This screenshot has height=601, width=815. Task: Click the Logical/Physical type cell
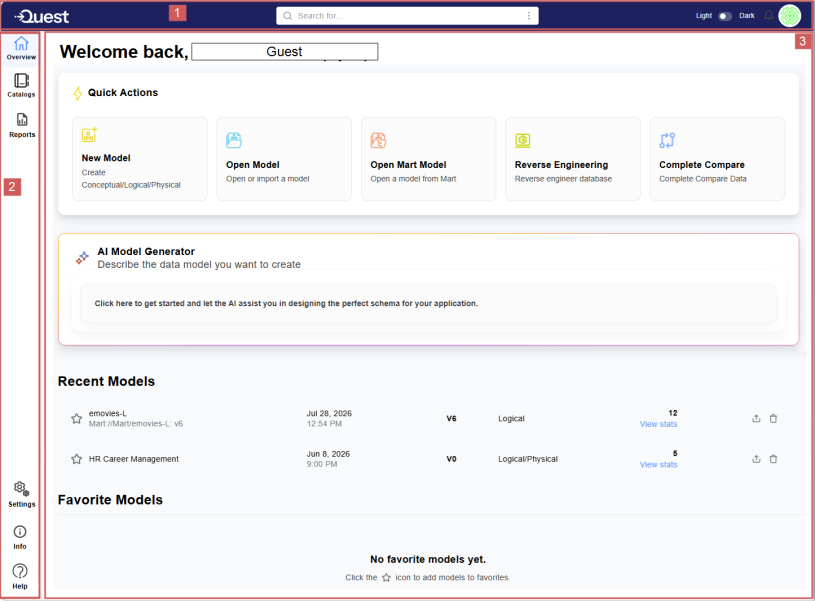pos(528,459)
